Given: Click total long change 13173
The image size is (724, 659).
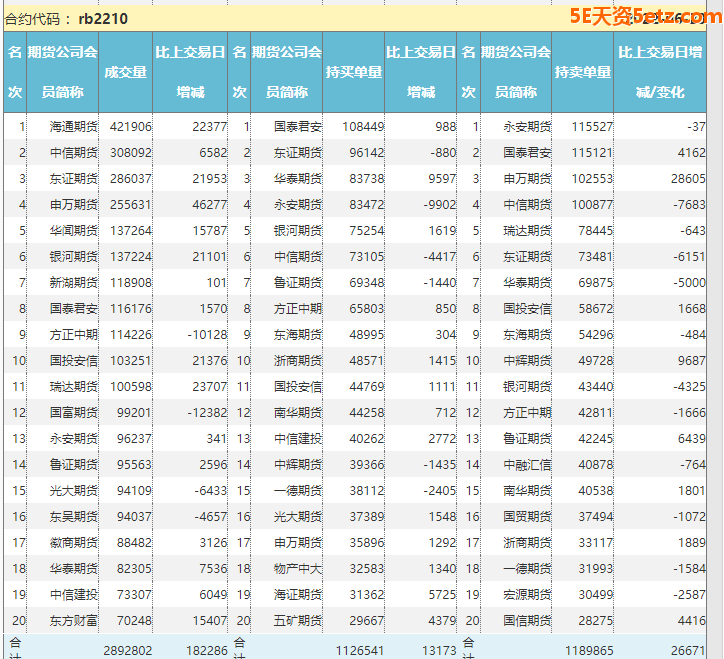Looking at the screenshot, I should pos(439,651).
